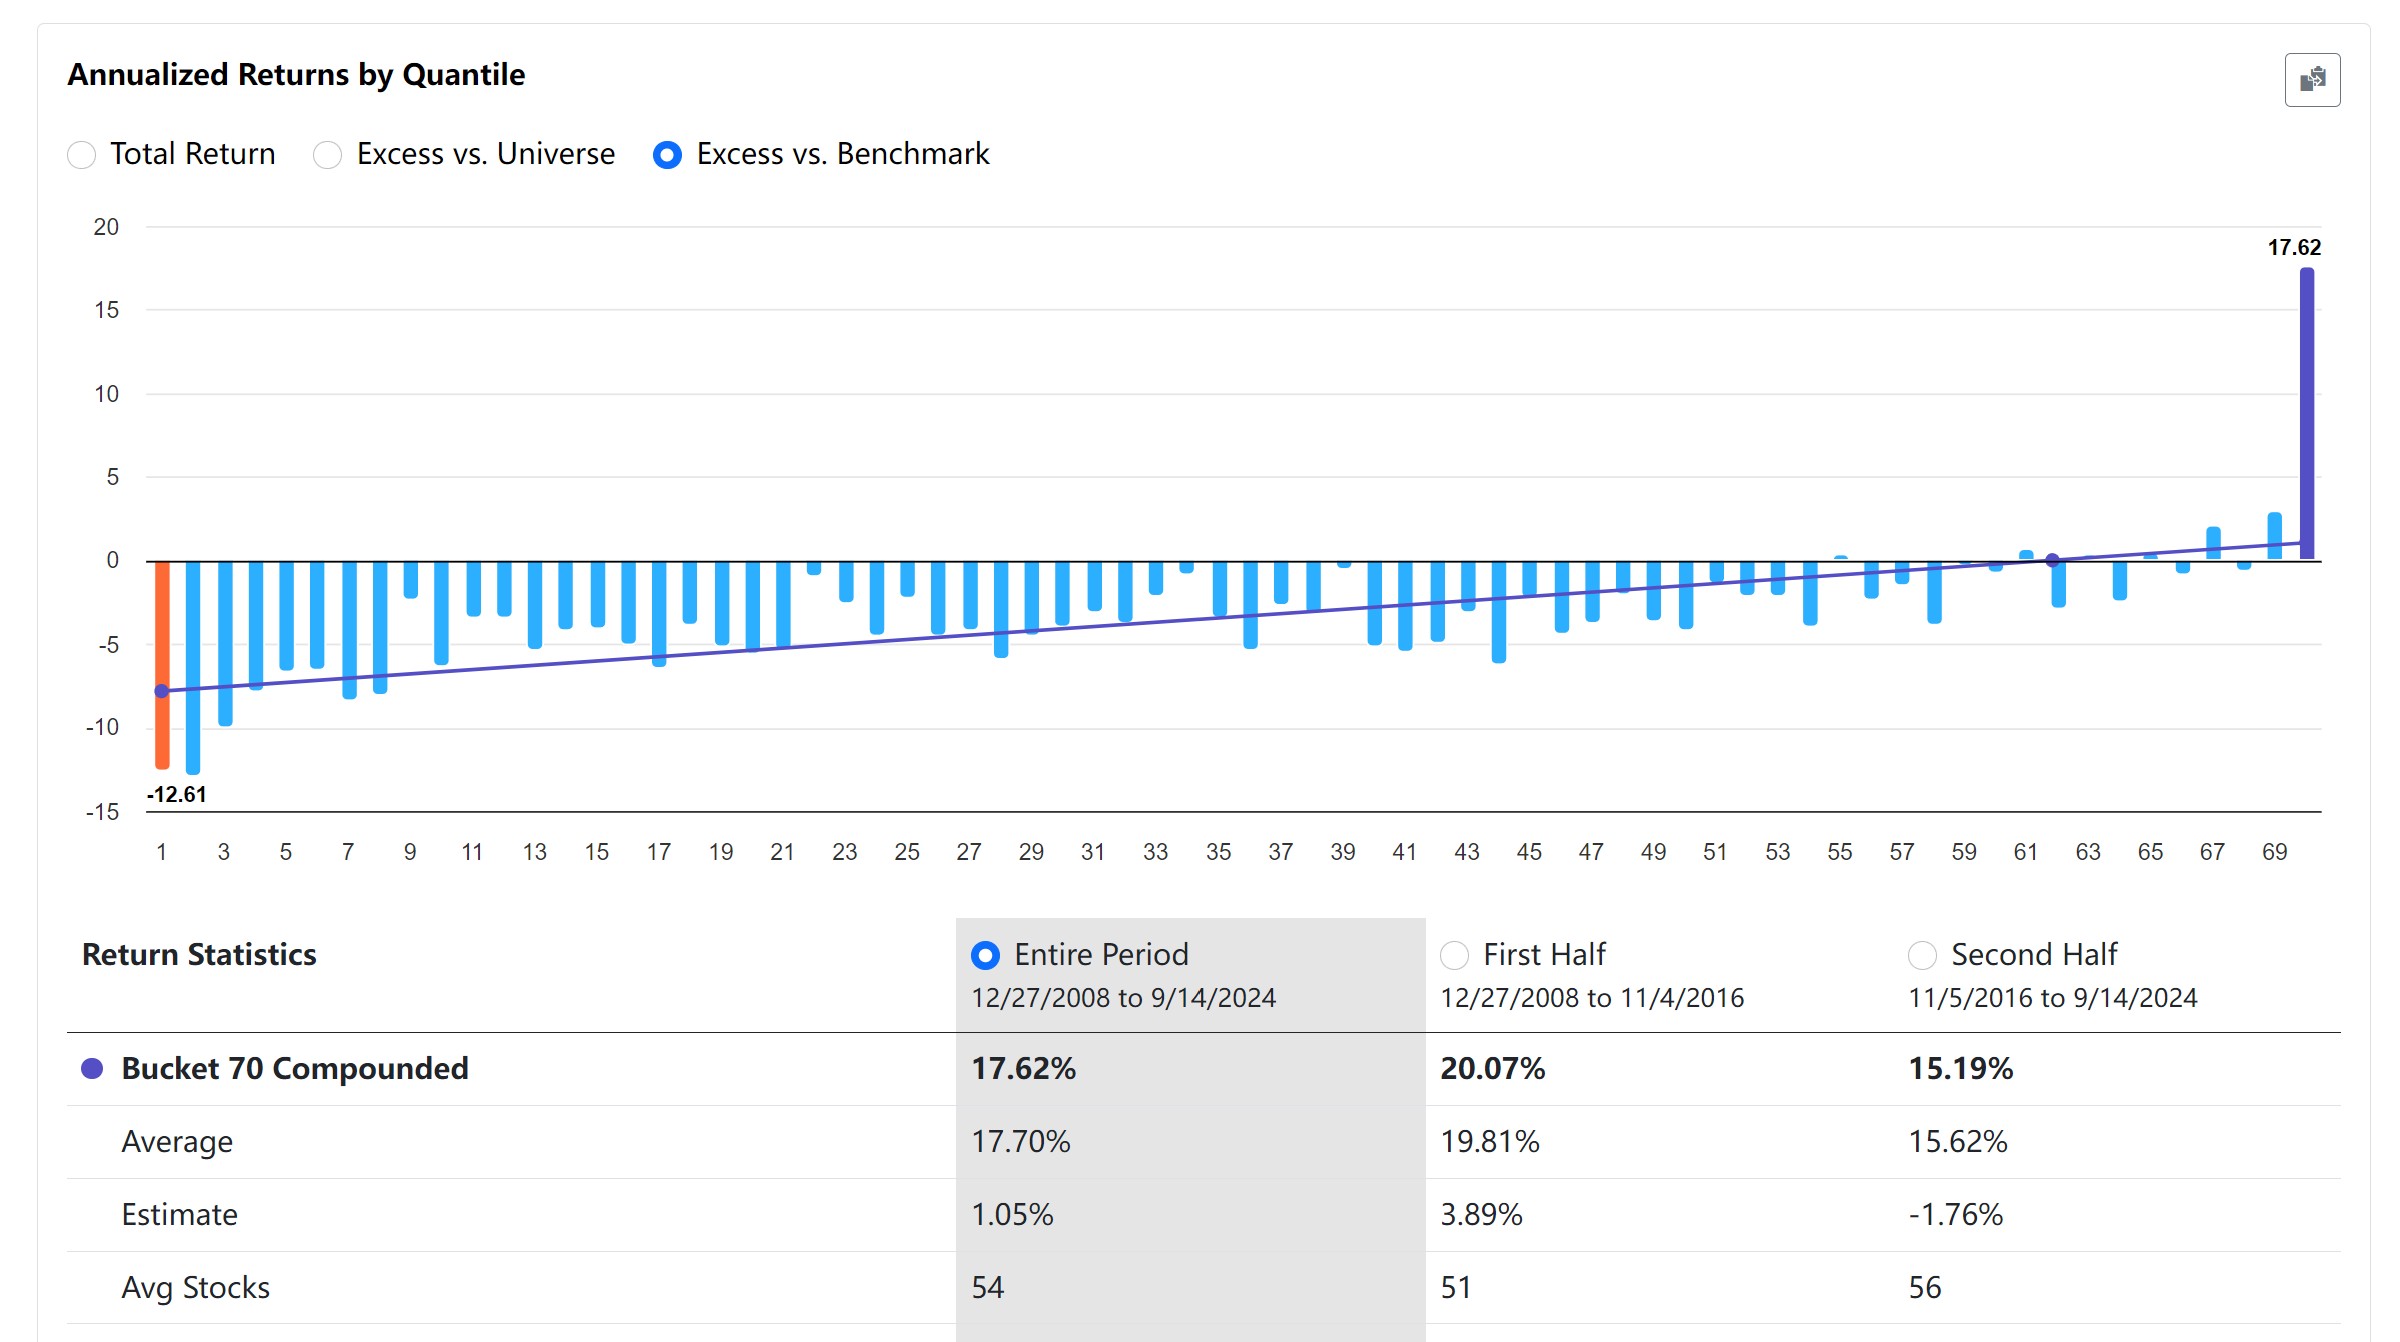
Task: Click the Estimate row label
Action: (179, 1215)
